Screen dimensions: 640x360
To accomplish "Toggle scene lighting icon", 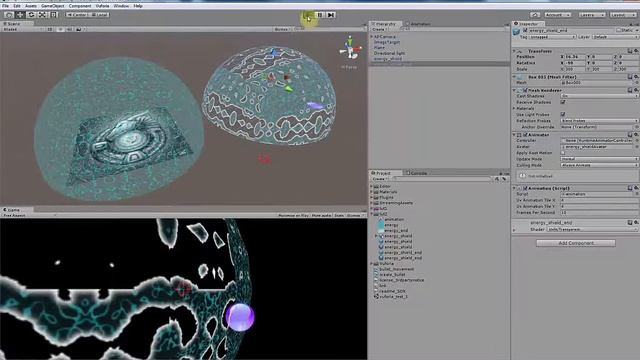I will (60, 29).
